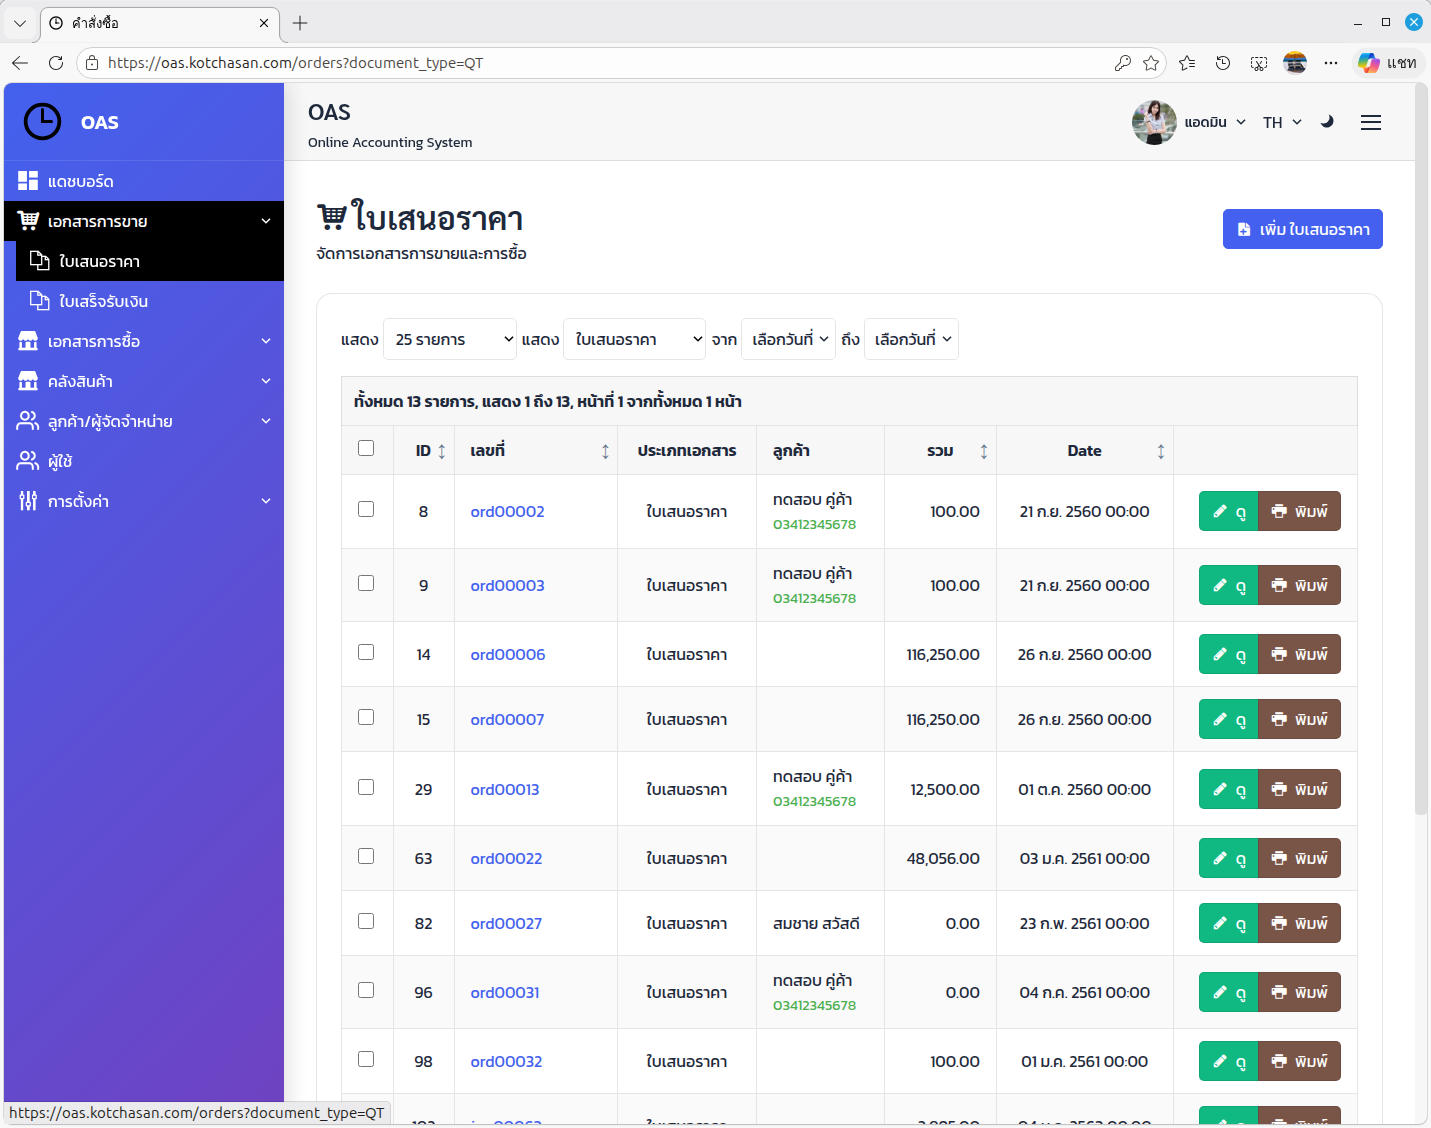The width and height of the screenshot is (1431, 1128).
Task: Open the browser favorites list icon
Action: pos(1187,63)
